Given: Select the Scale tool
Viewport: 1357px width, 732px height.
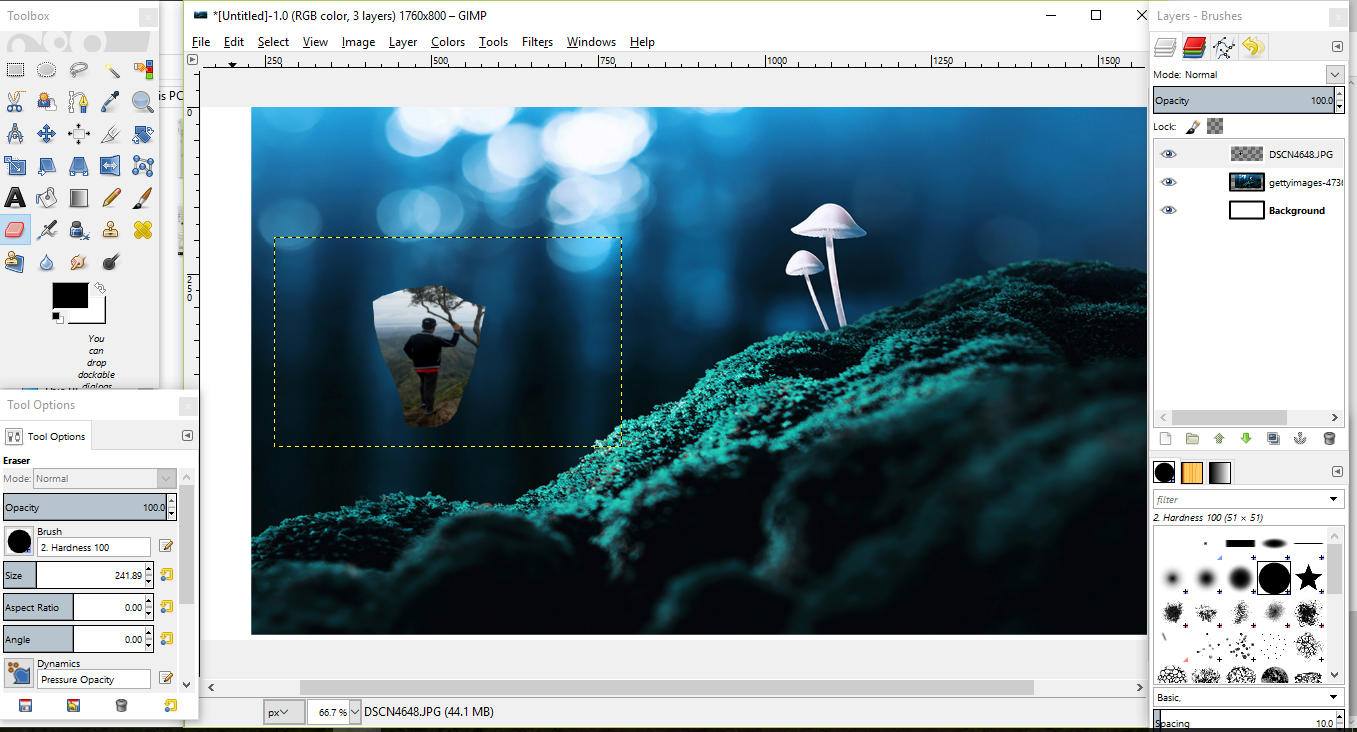Looking at the screenshot, I should tap(15, 166).
